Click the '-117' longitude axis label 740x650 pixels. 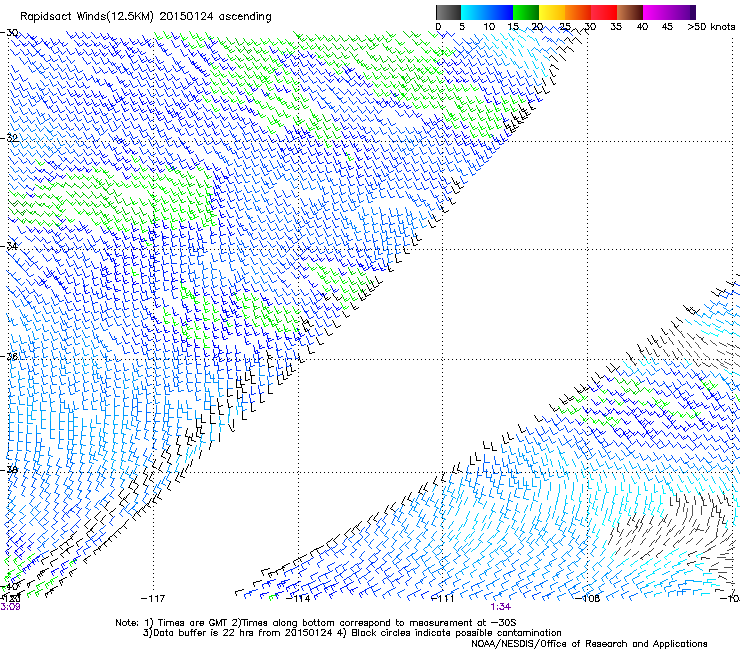point(153,599)
